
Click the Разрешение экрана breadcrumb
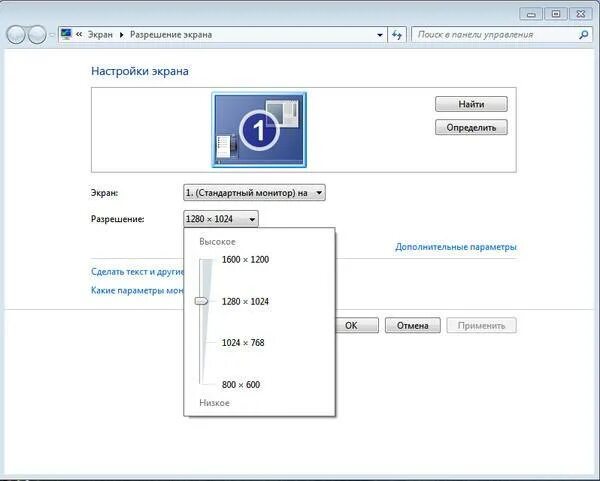171,35
